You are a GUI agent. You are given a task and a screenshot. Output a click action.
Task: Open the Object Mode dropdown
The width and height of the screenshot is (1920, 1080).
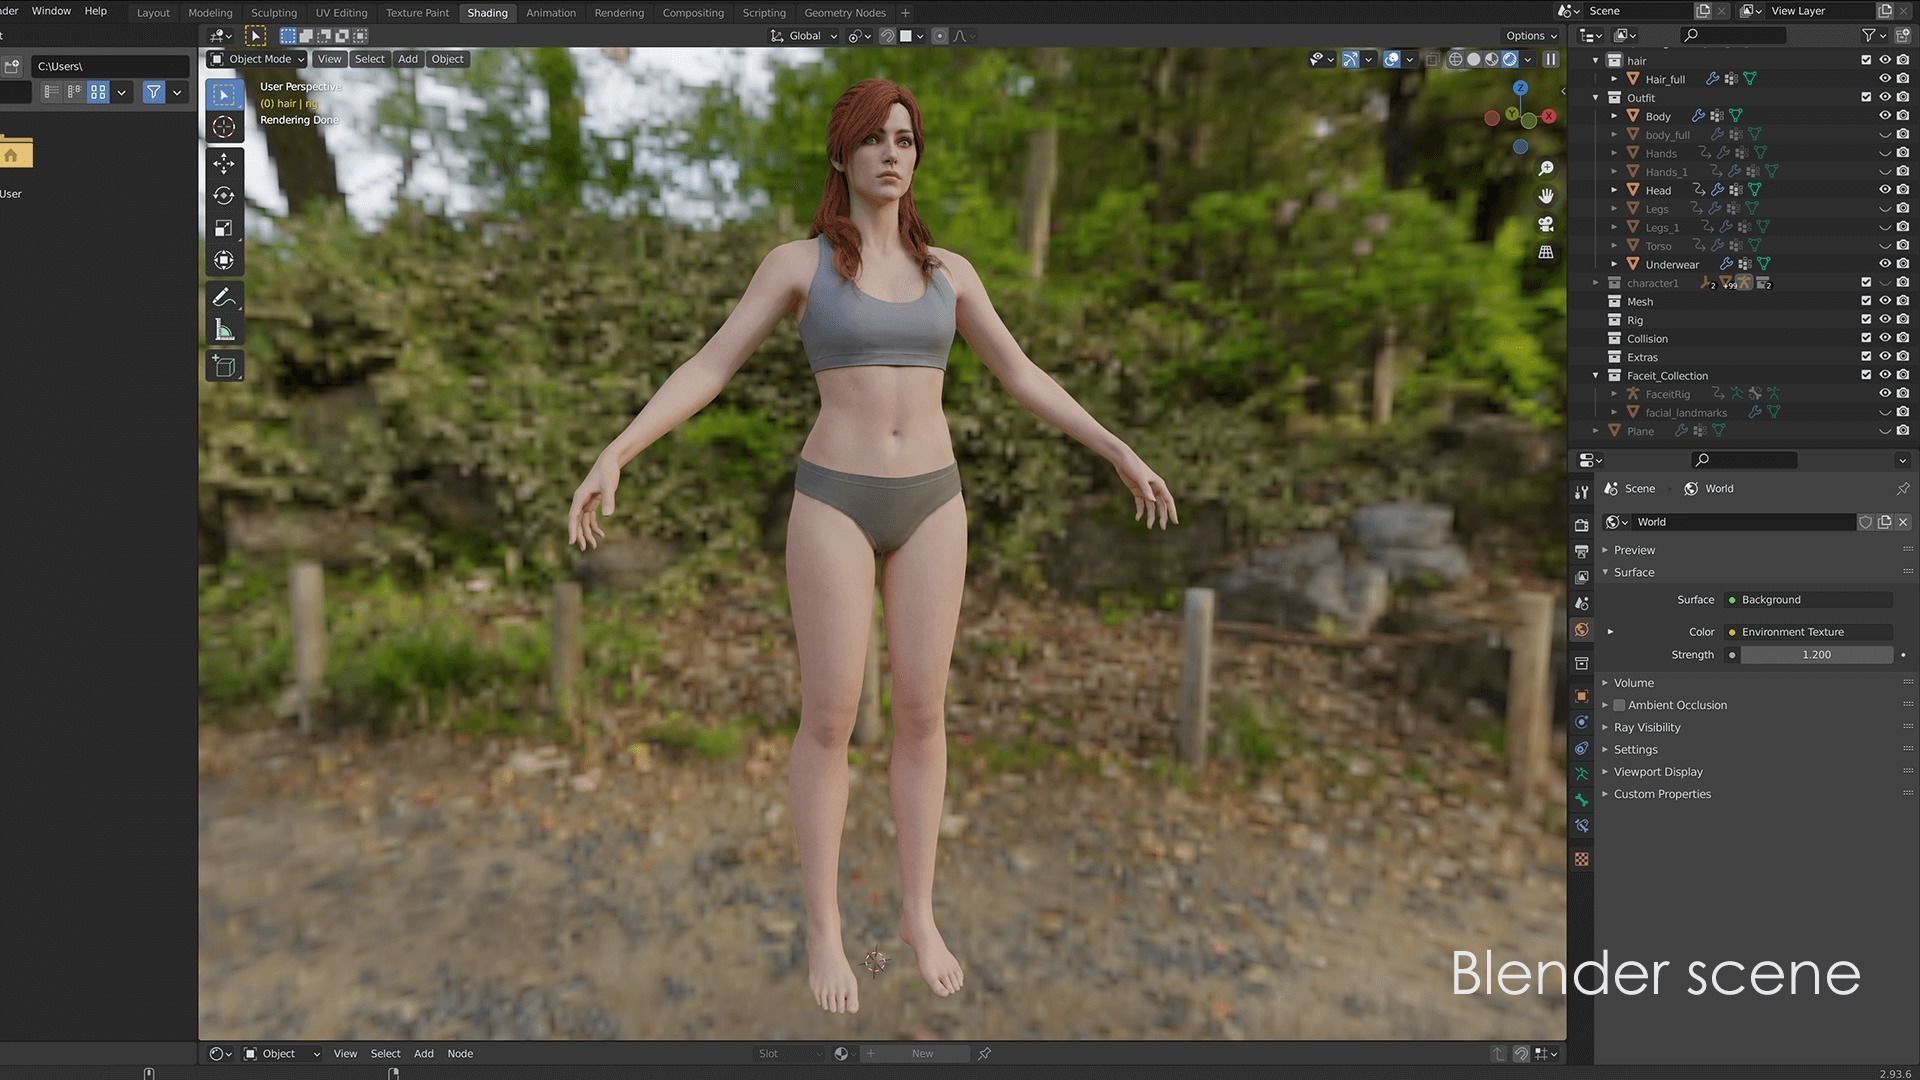point(257,59)
